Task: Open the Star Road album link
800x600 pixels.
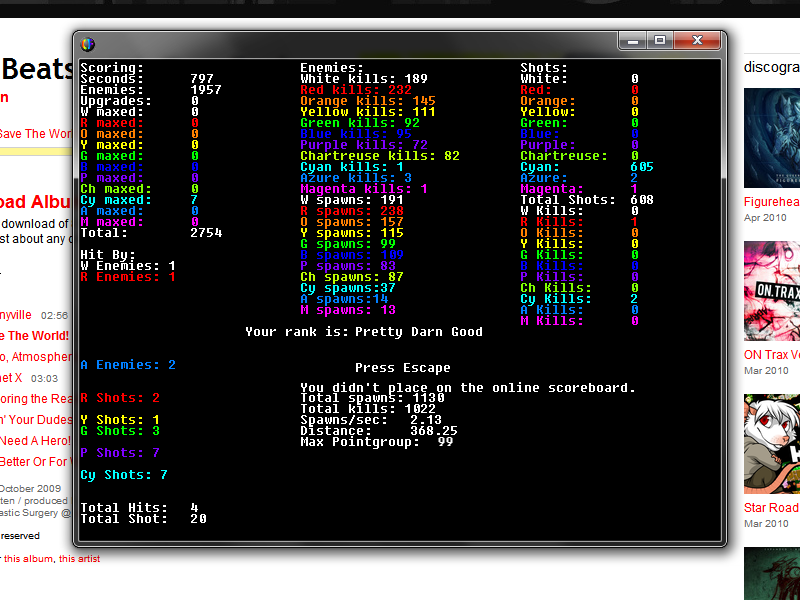Action: coord(771,508)
